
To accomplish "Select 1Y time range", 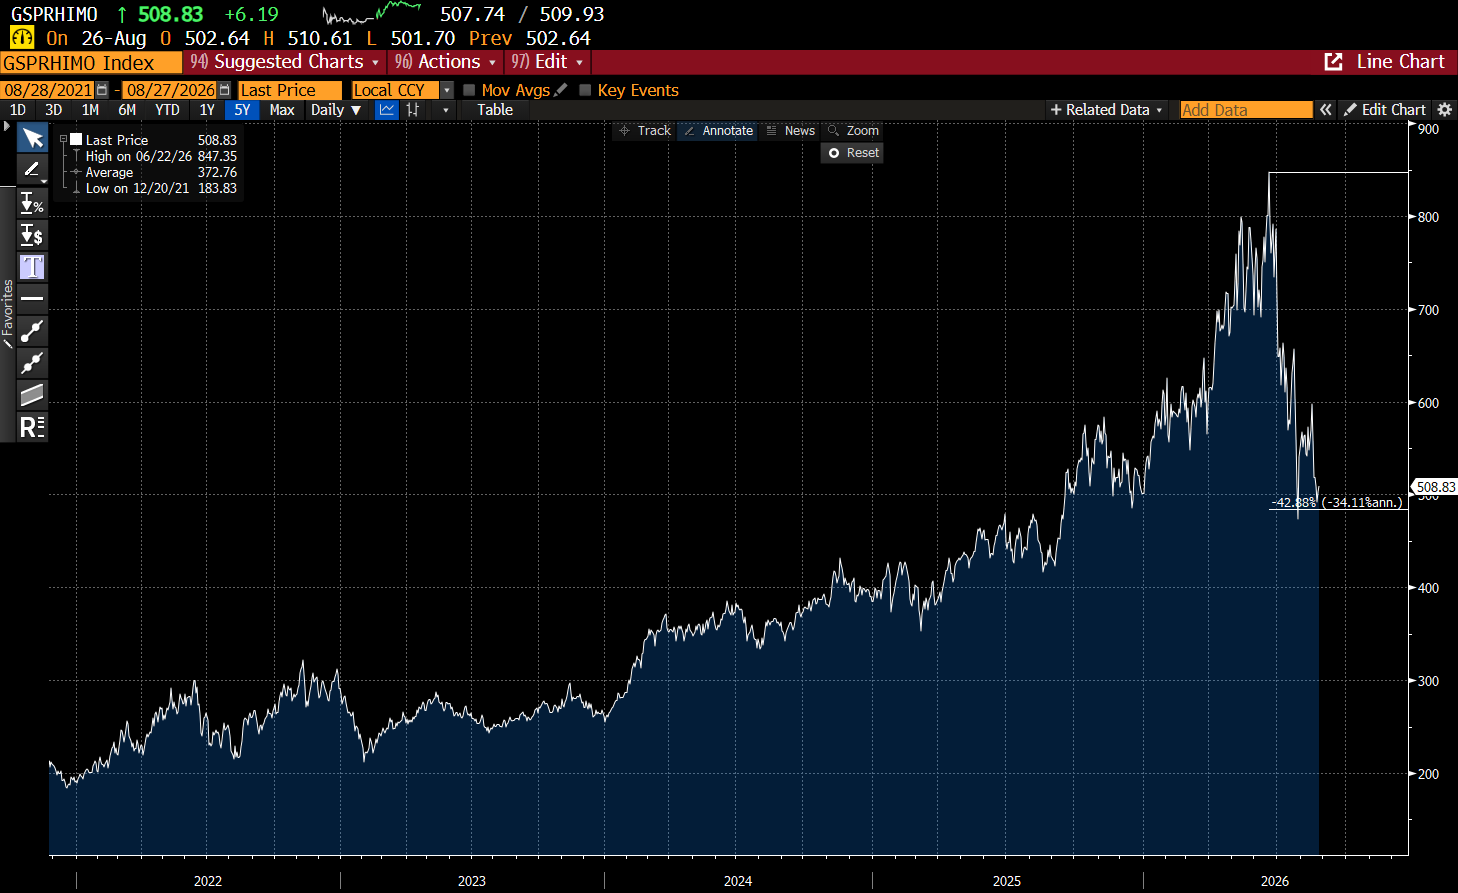I will click(207, 110).
